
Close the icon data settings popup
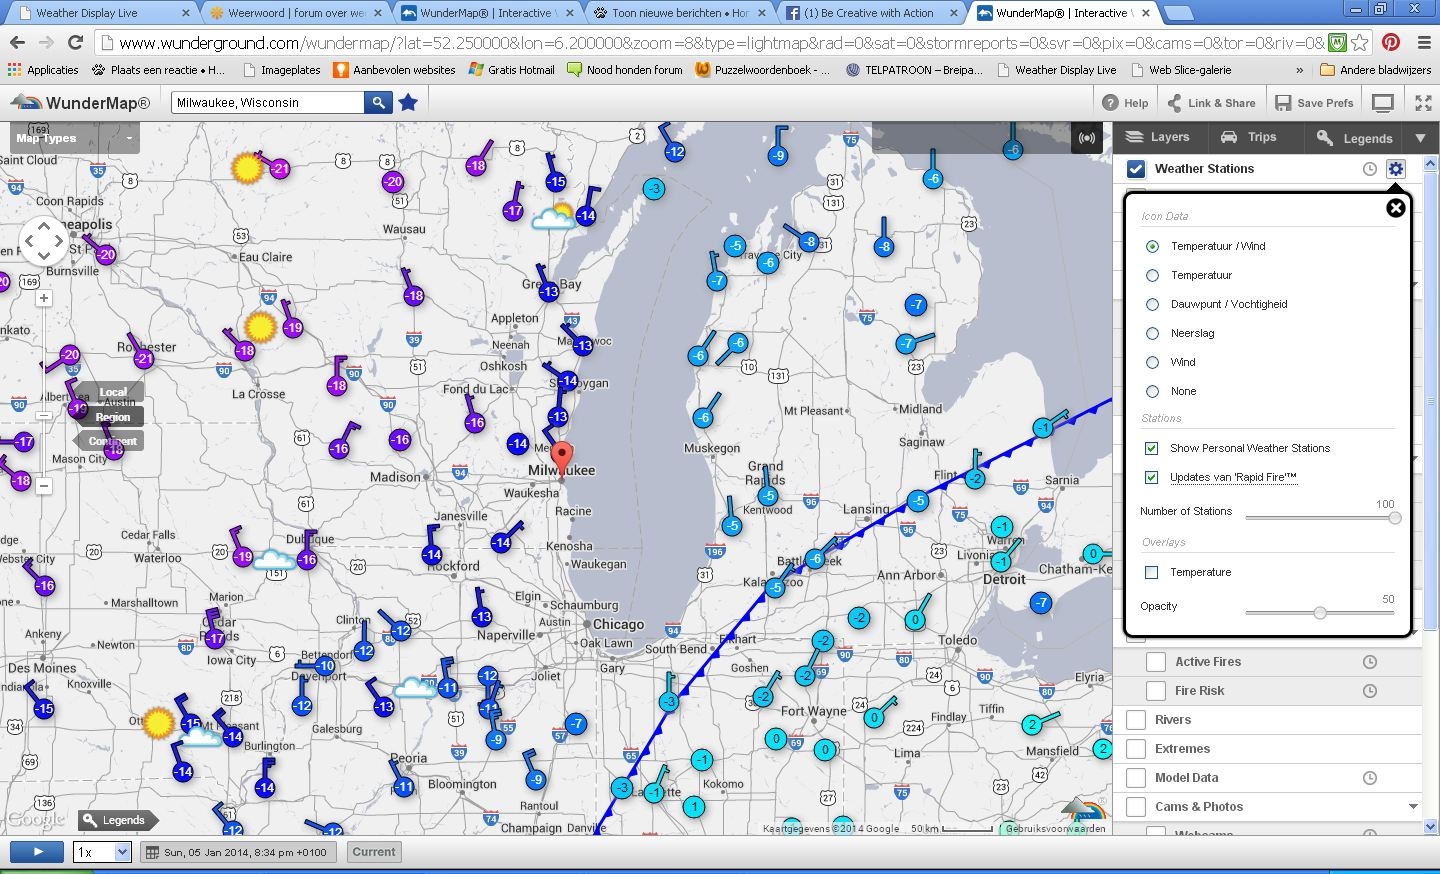(x=1396, y=207)
